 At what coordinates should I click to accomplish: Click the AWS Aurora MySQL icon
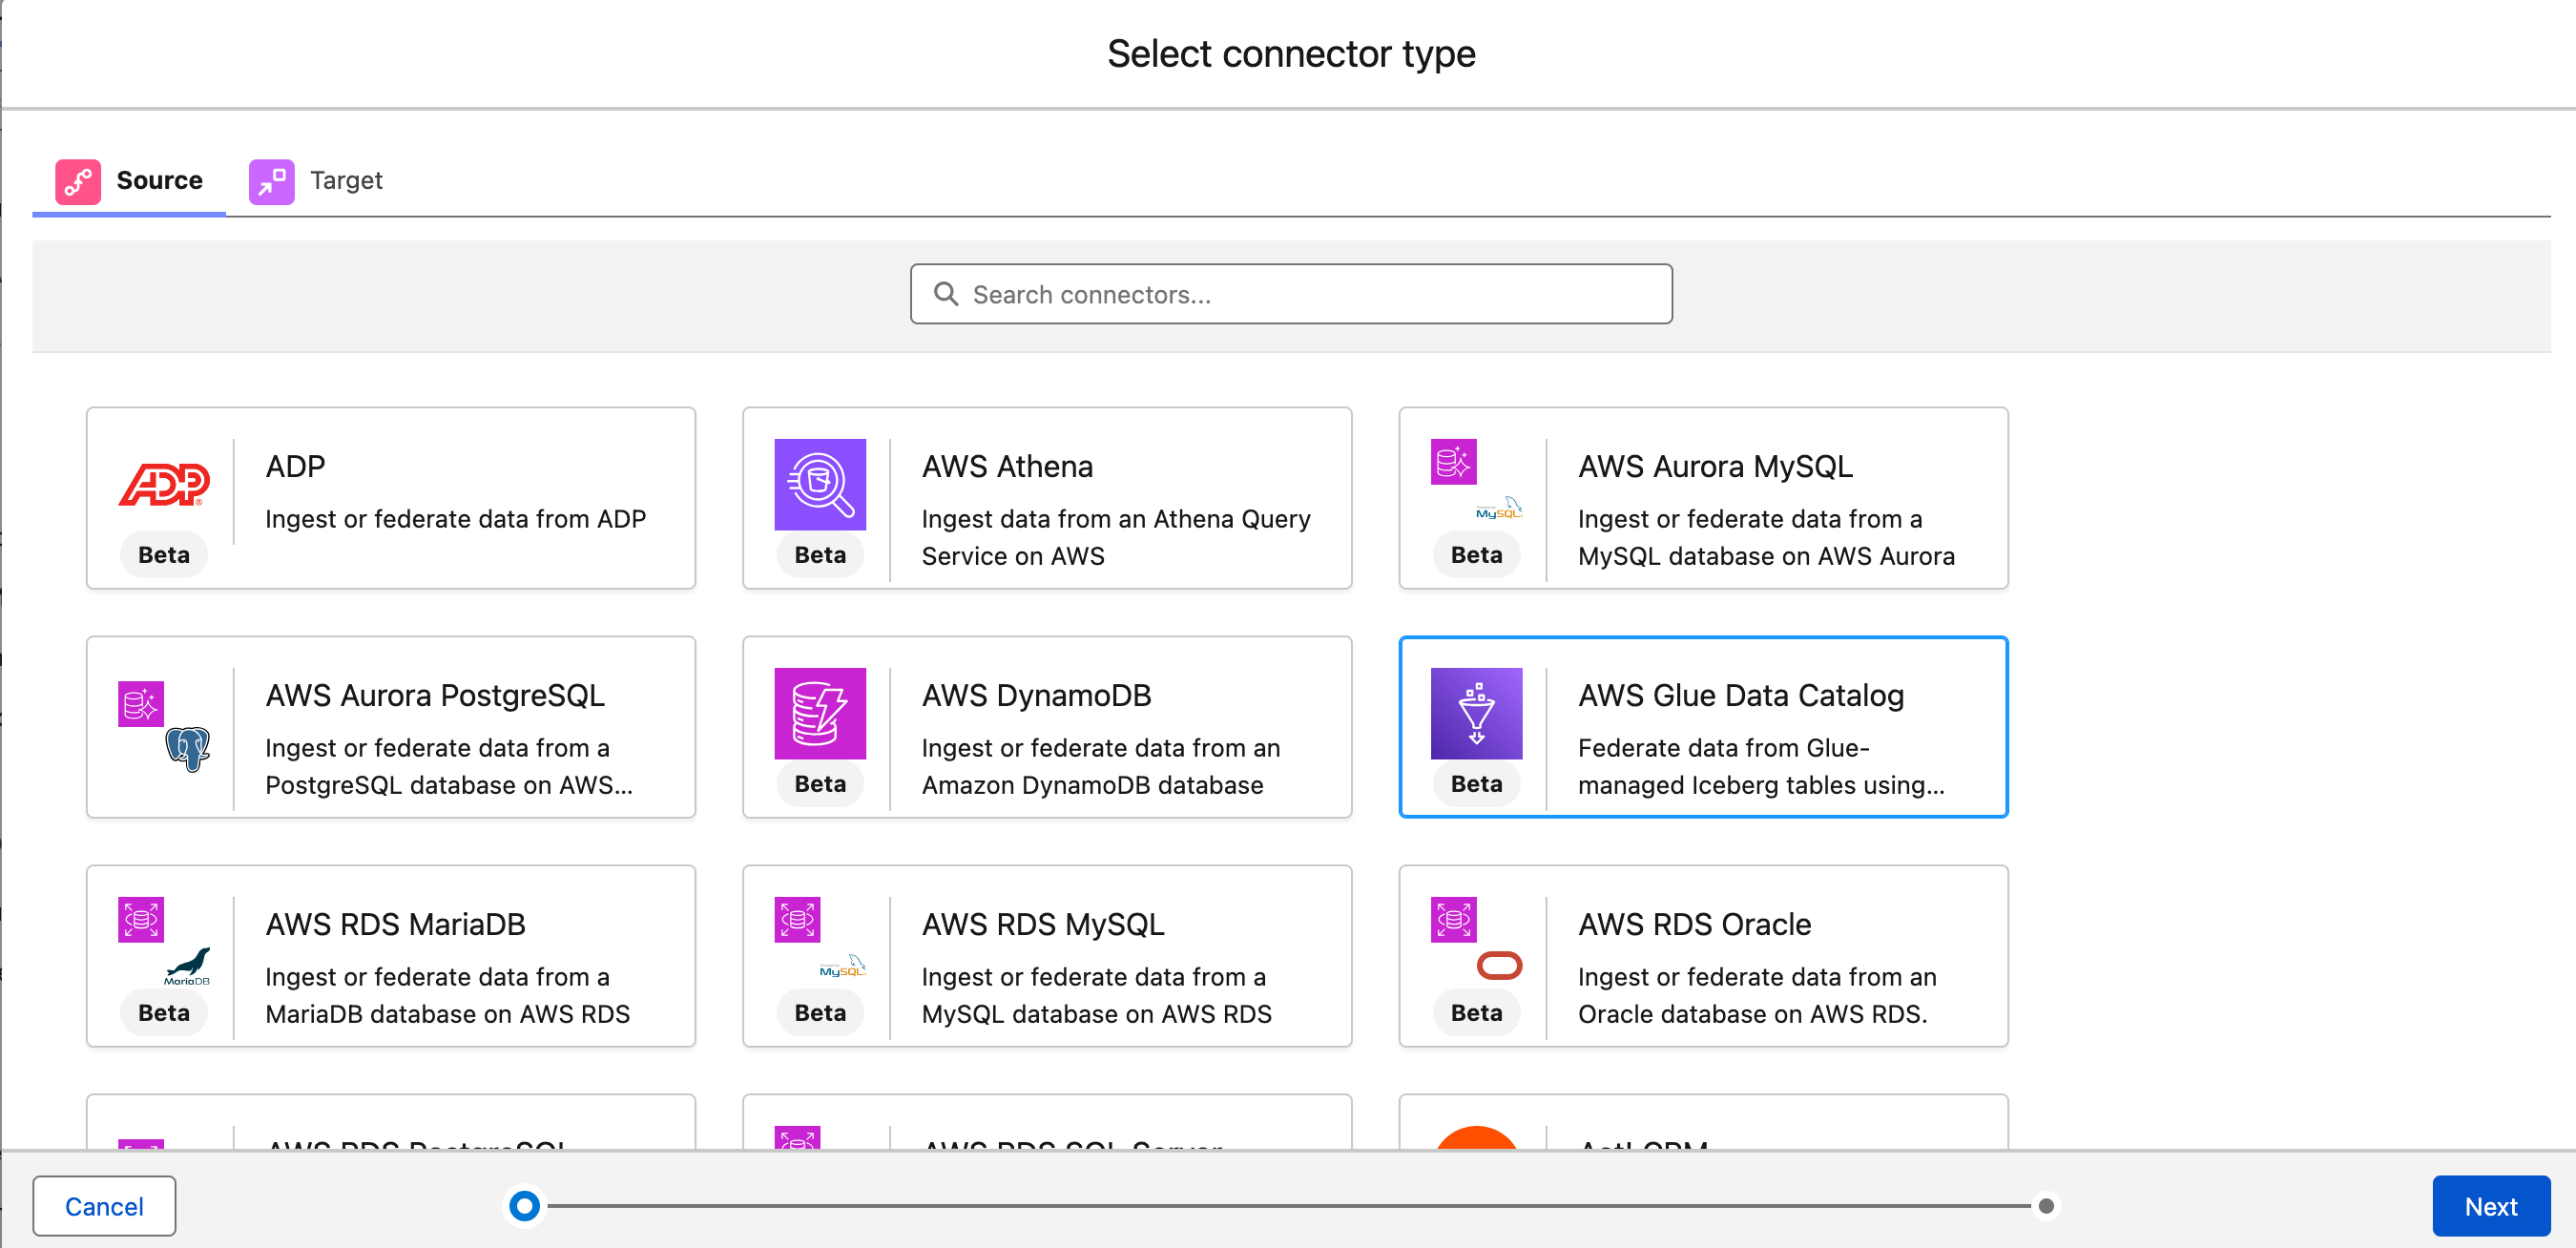coord(1453,462)
